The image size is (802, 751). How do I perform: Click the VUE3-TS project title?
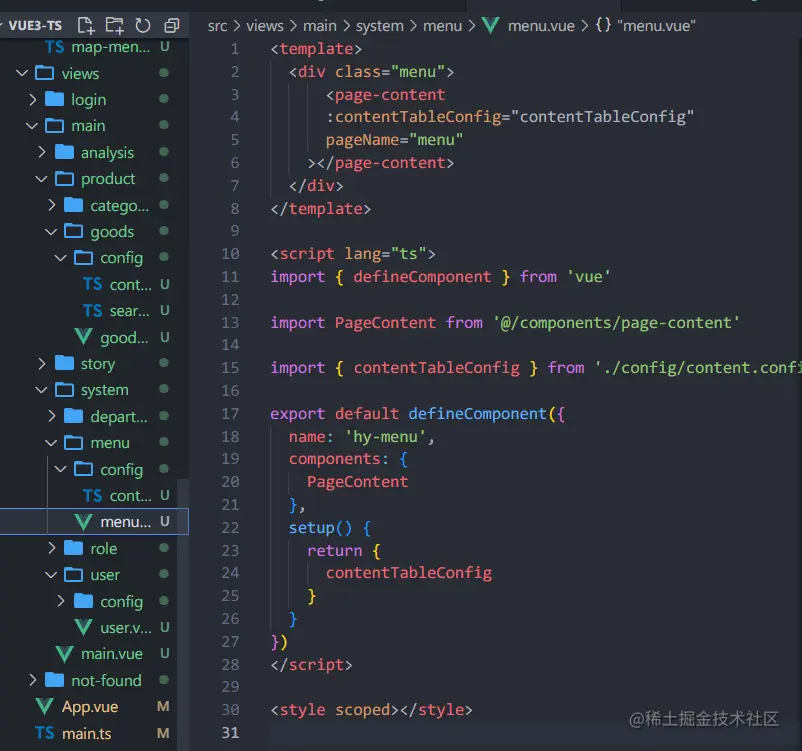coord(35,26)
